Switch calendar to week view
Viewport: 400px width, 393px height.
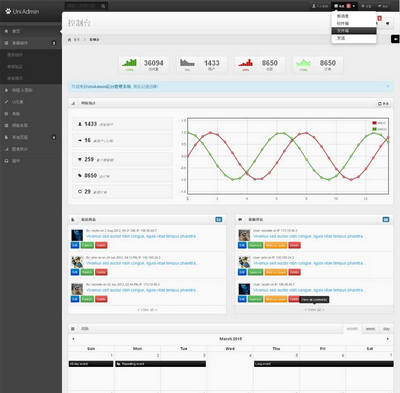coord(370,329)
